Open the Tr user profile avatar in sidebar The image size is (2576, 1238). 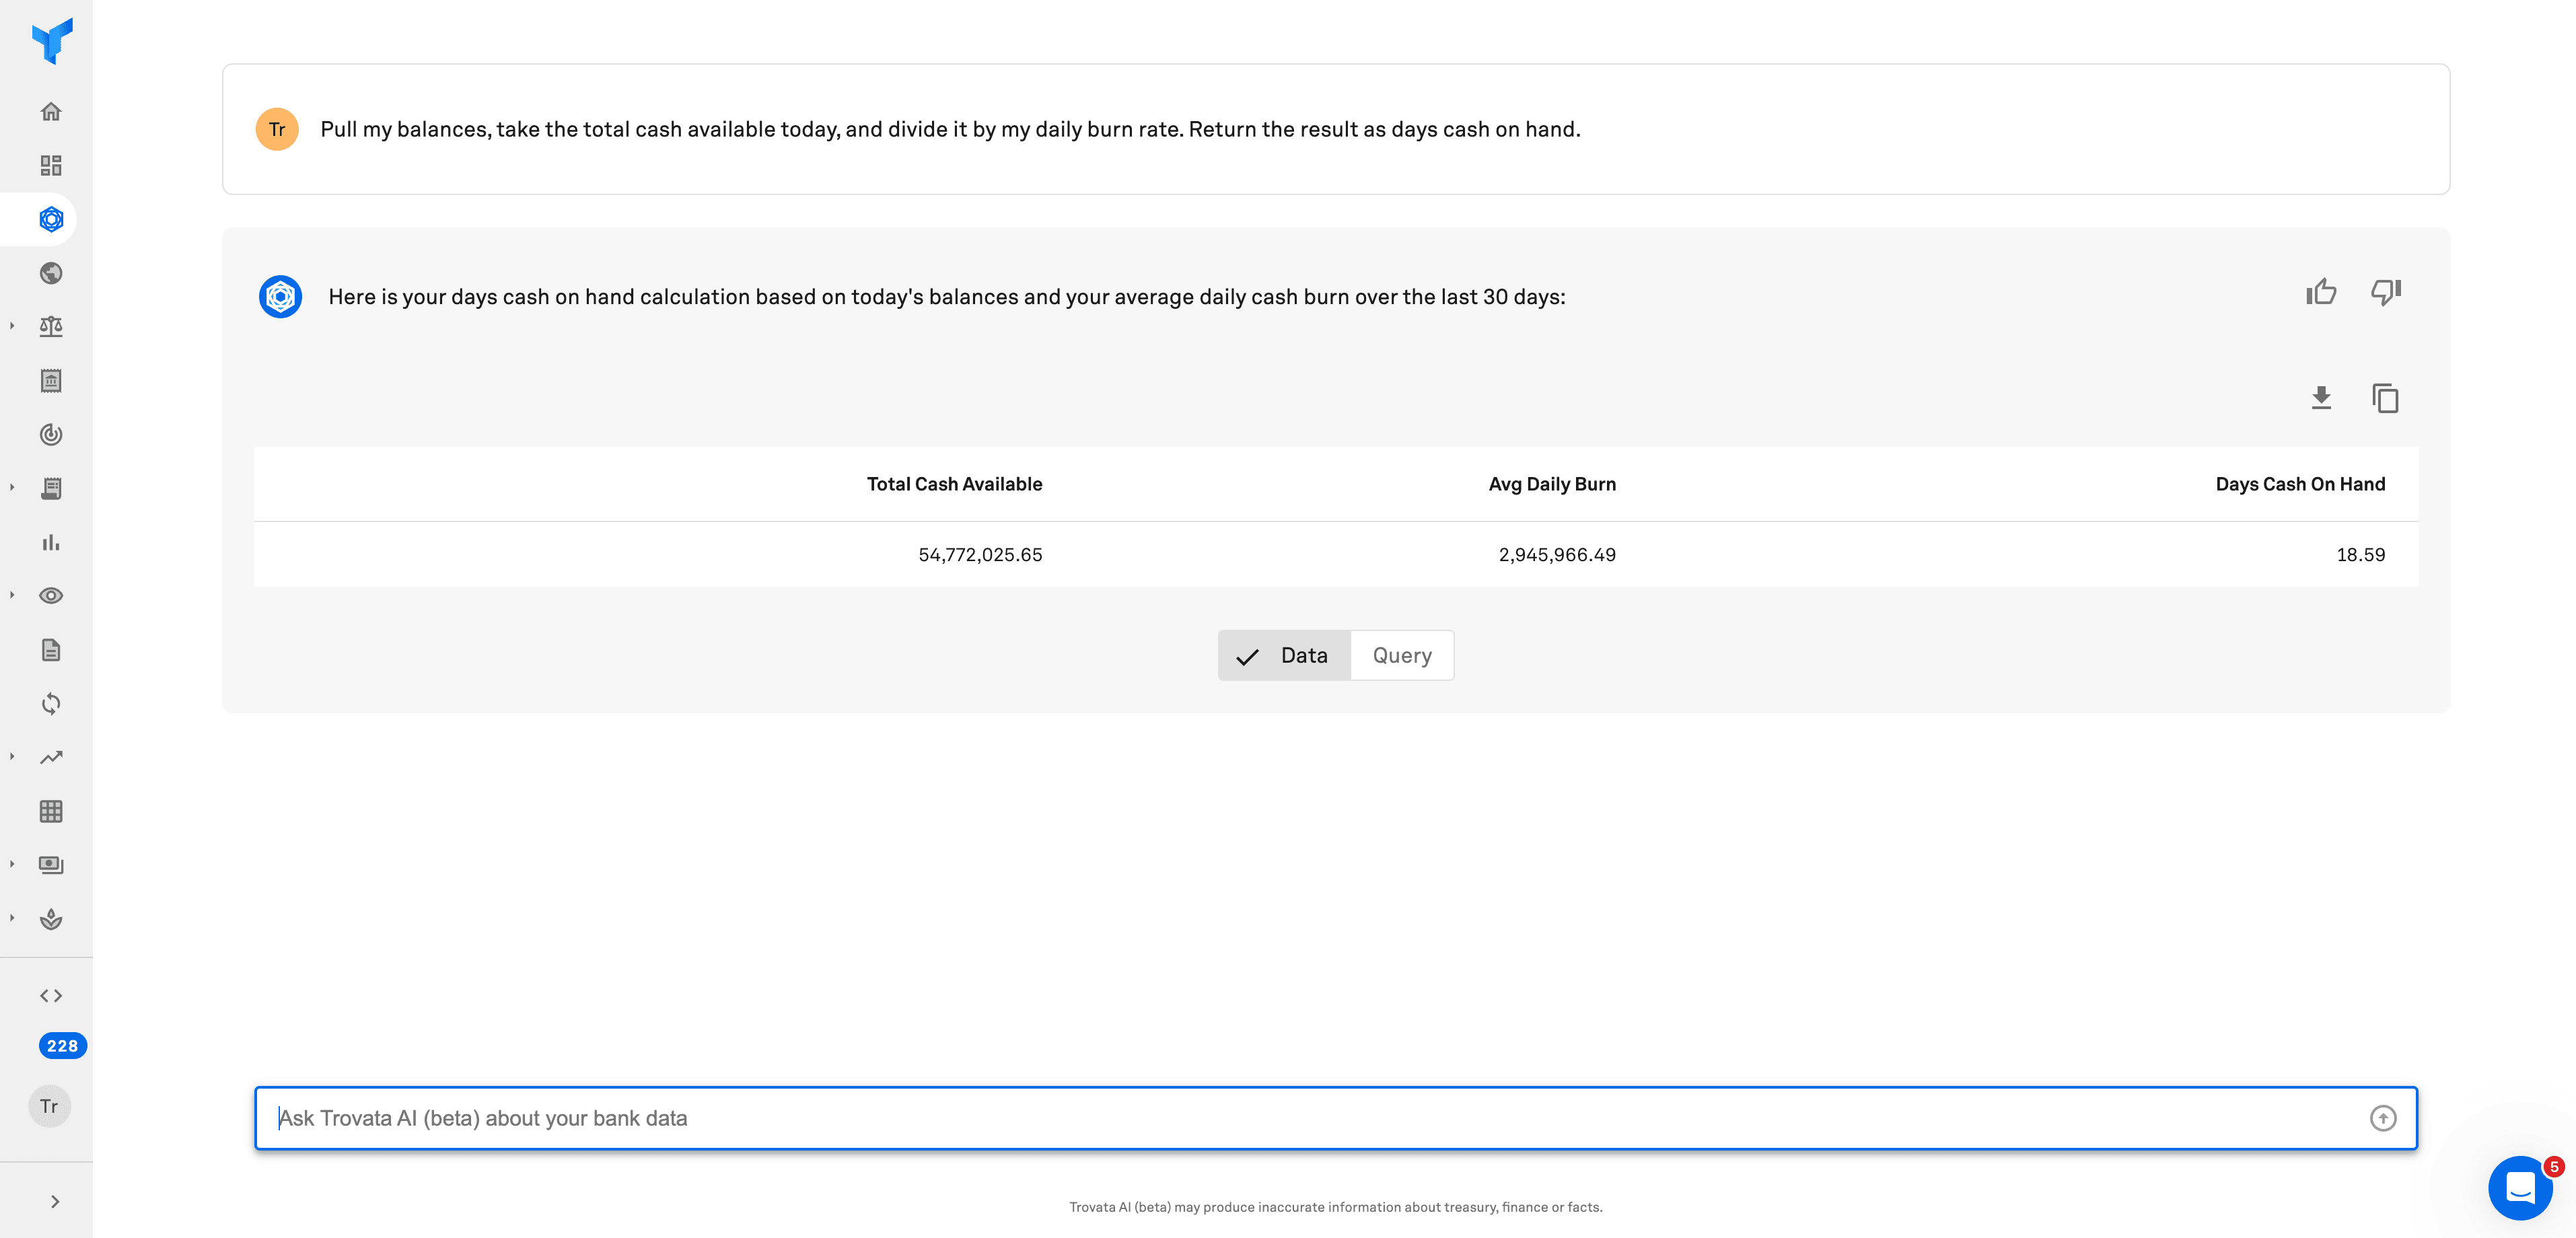pyautogui.click(x=49, y=1106)
